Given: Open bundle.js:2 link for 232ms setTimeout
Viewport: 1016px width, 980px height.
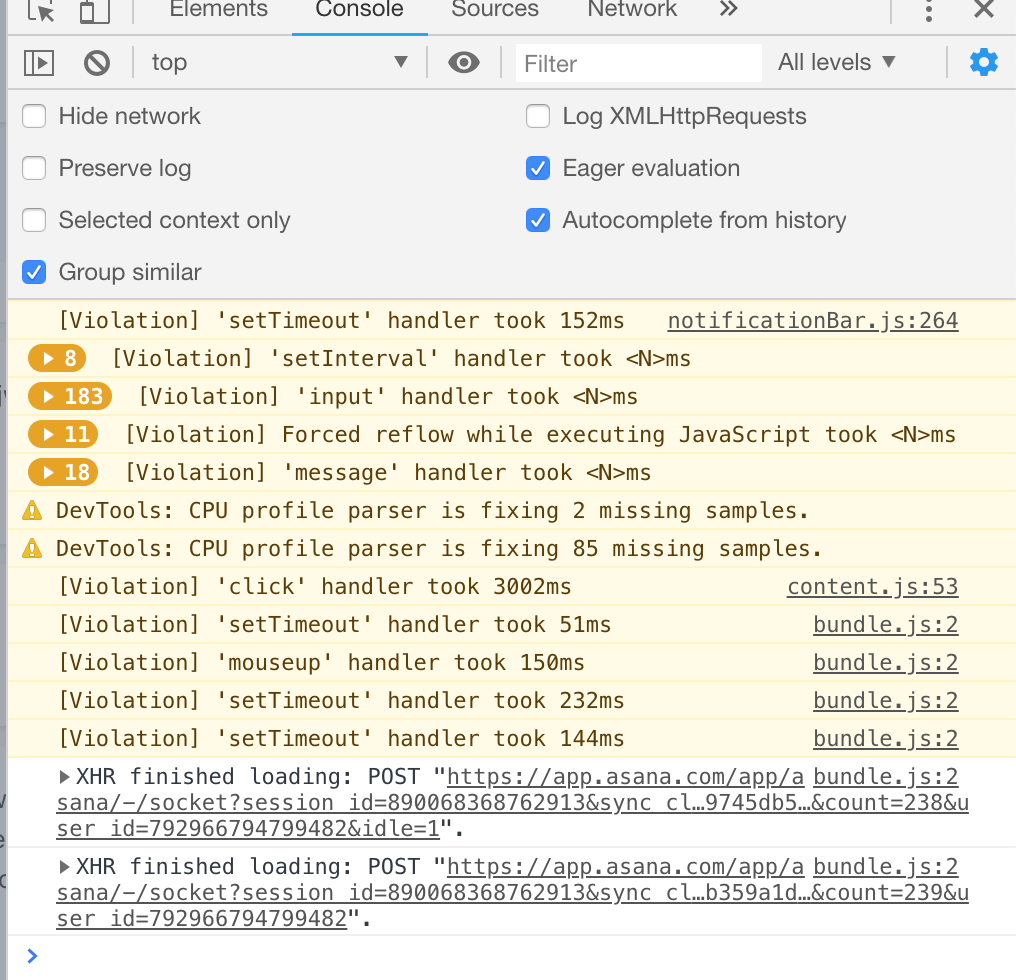Looking at the screenshot, I should pyautogui.click(x=886, y=701).
